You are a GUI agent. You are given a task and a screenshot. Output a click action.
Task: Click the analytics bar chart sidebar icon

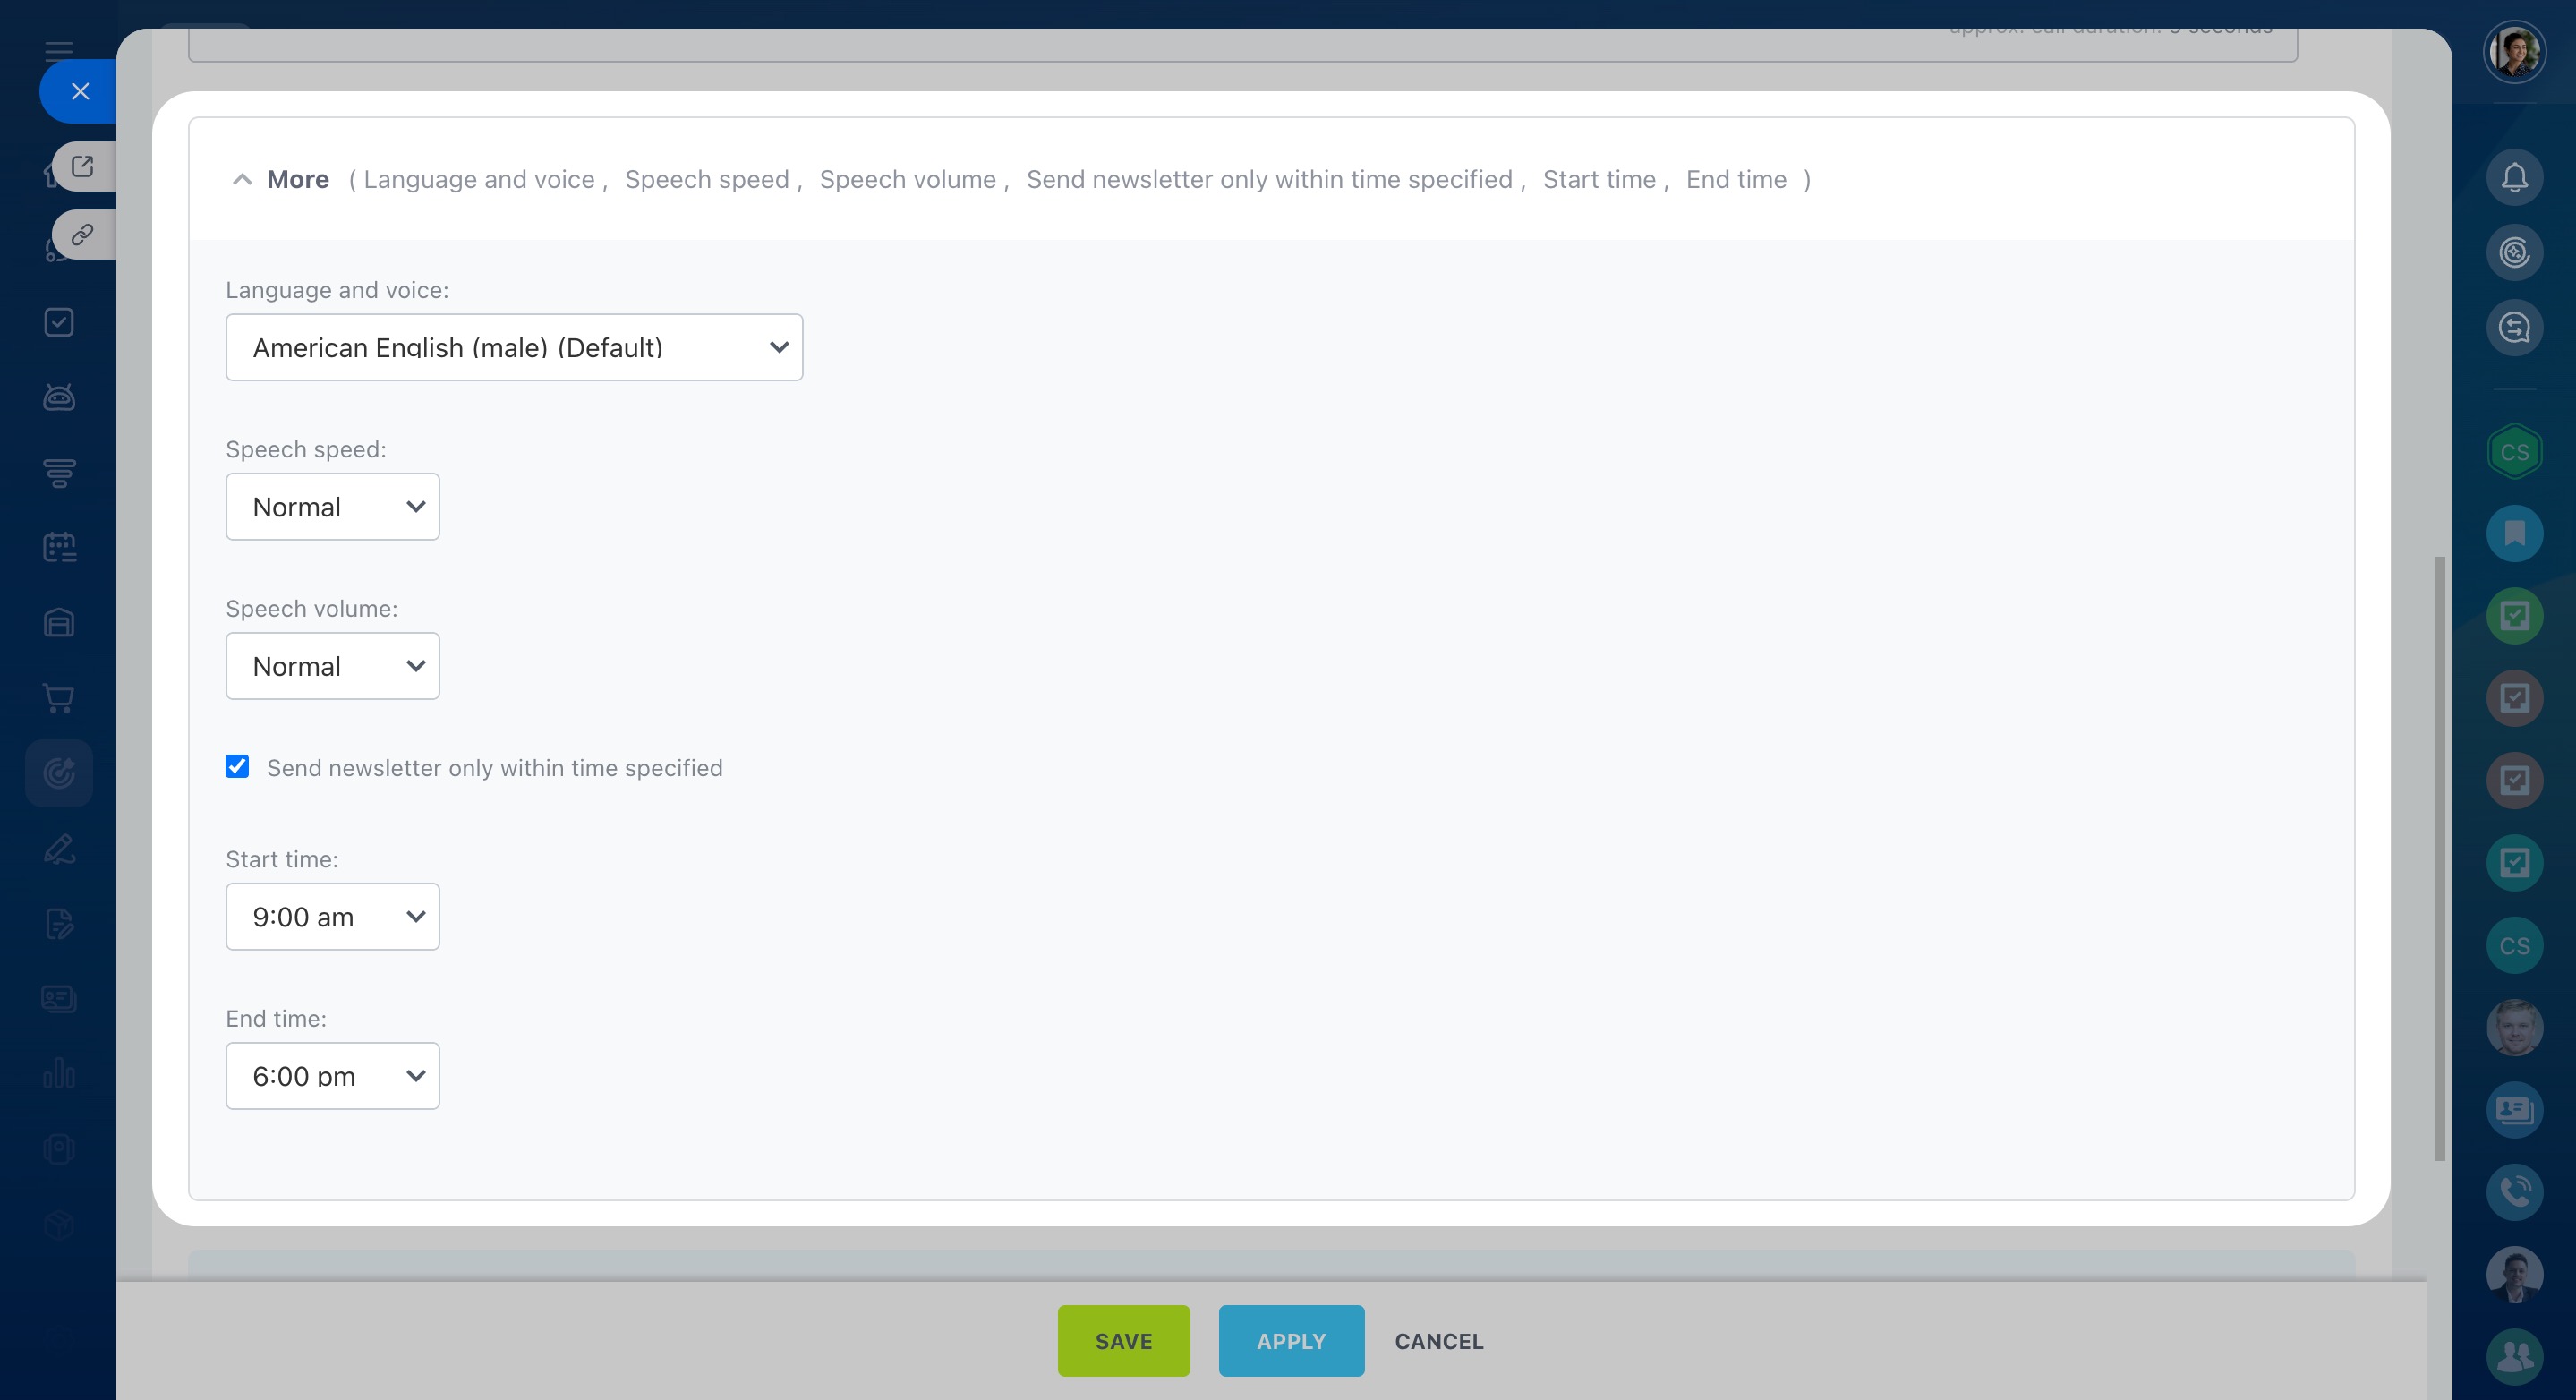[x=59, y=1073]
